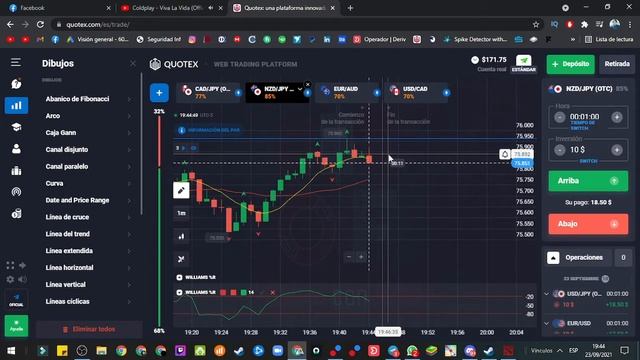Switch to the EUR/AUD asset tab
This screenshot has width=640, height=360.
click(x=346, y=93)
